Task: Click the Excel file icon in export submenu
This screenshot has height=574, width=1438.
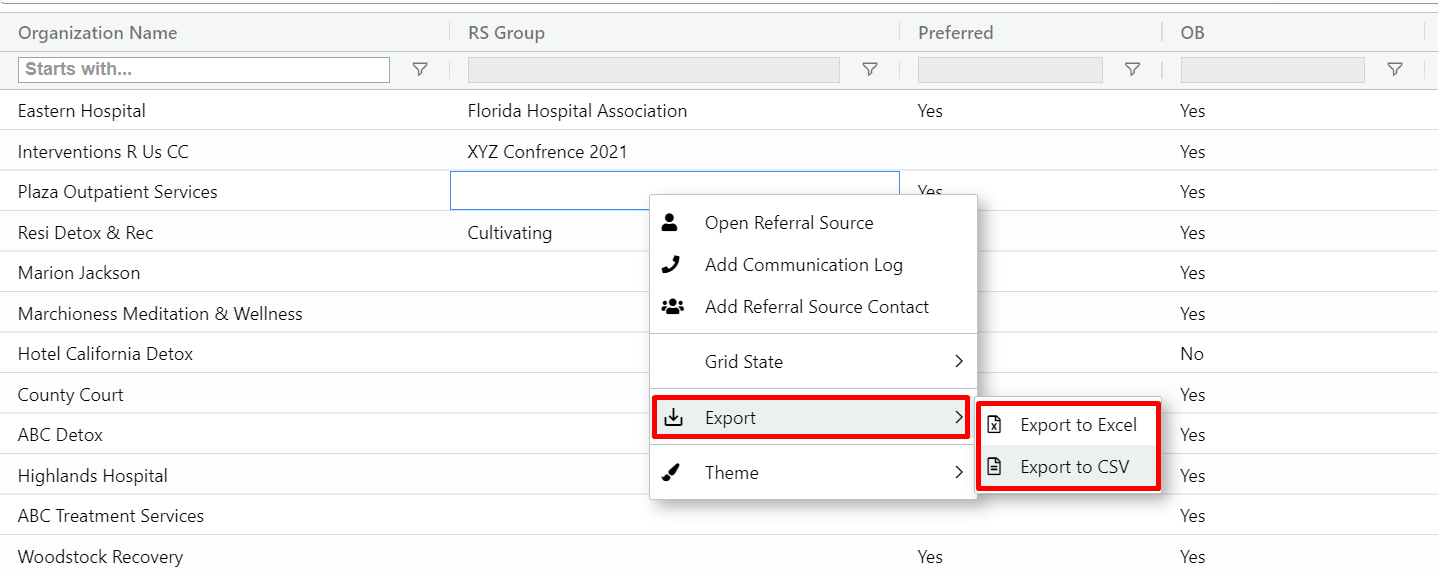Action: 994,425
